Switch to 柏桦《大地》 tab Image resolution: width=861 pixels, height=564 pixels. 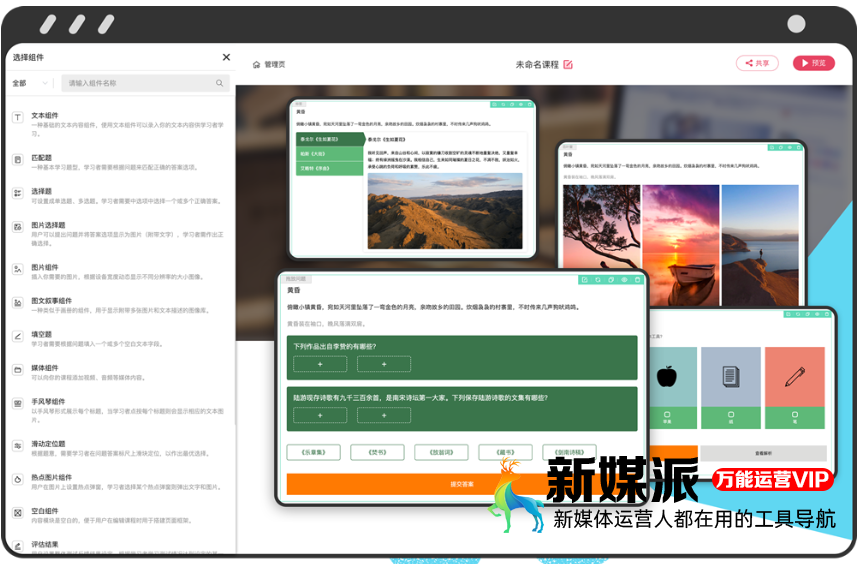tap(329, 154)
